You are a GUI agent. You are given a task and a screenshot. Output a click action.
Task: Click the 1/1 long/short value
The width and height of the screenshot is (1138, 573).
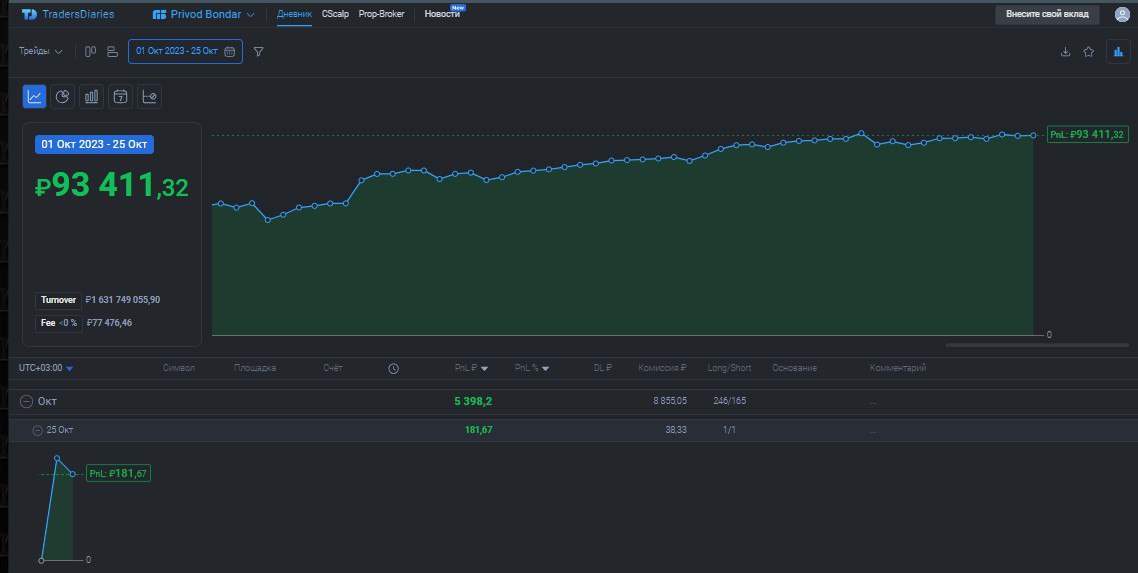tap(729, 430)
